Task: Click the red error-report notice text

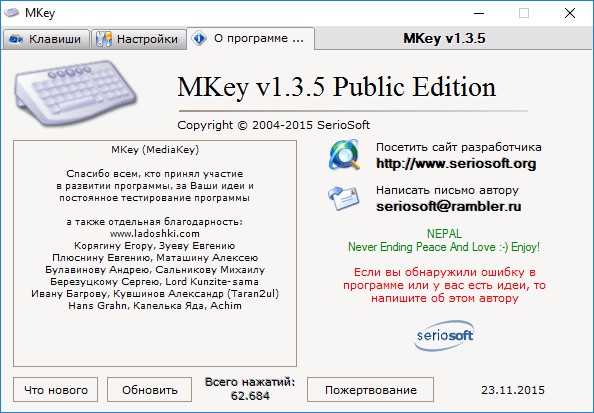Action: pyautogui.click(x=444, y=285)
